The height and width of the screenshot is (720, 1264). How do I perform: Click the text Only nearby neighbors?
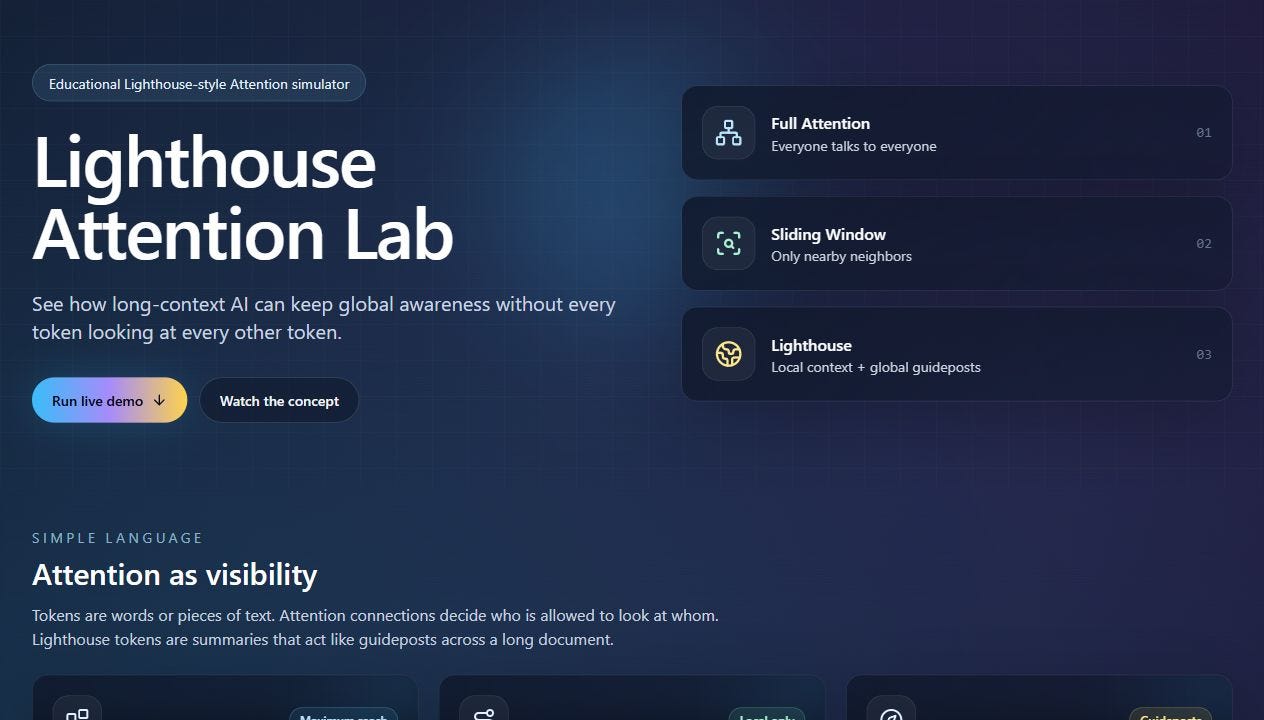point(841,257)
